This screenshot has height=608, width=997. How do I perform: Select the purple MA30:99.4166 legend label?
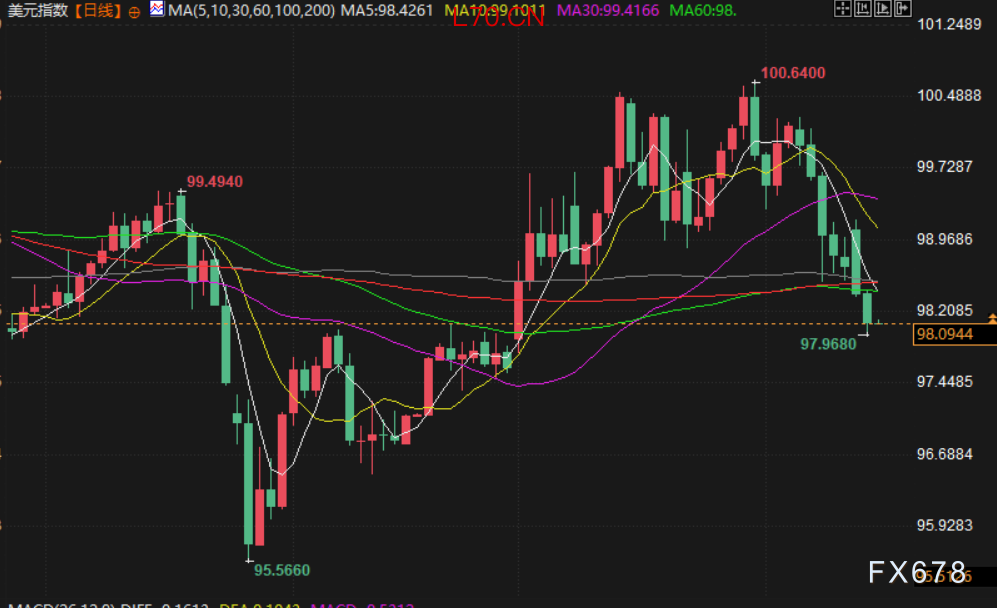(608, 10)
